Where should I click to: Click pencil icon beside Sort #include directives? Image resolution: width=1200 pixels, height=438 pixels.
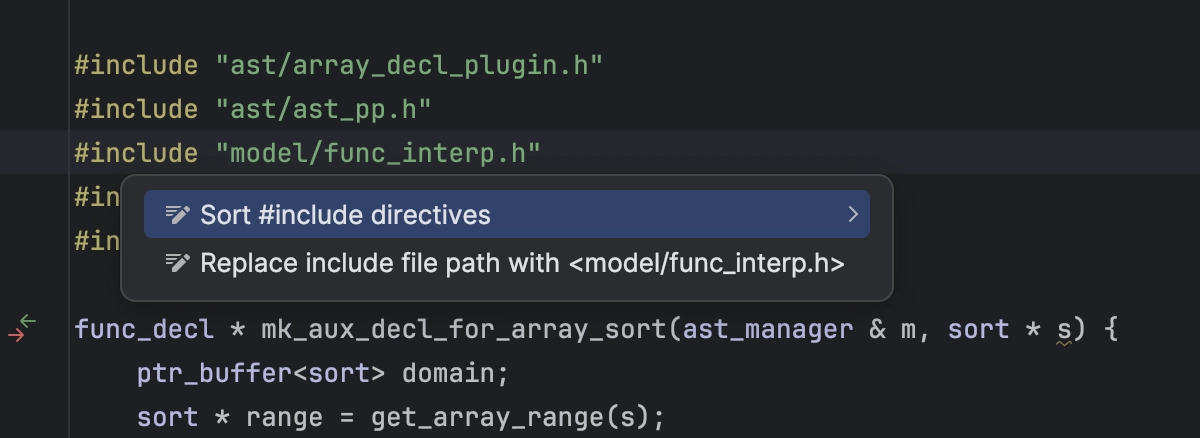[177, 214]
